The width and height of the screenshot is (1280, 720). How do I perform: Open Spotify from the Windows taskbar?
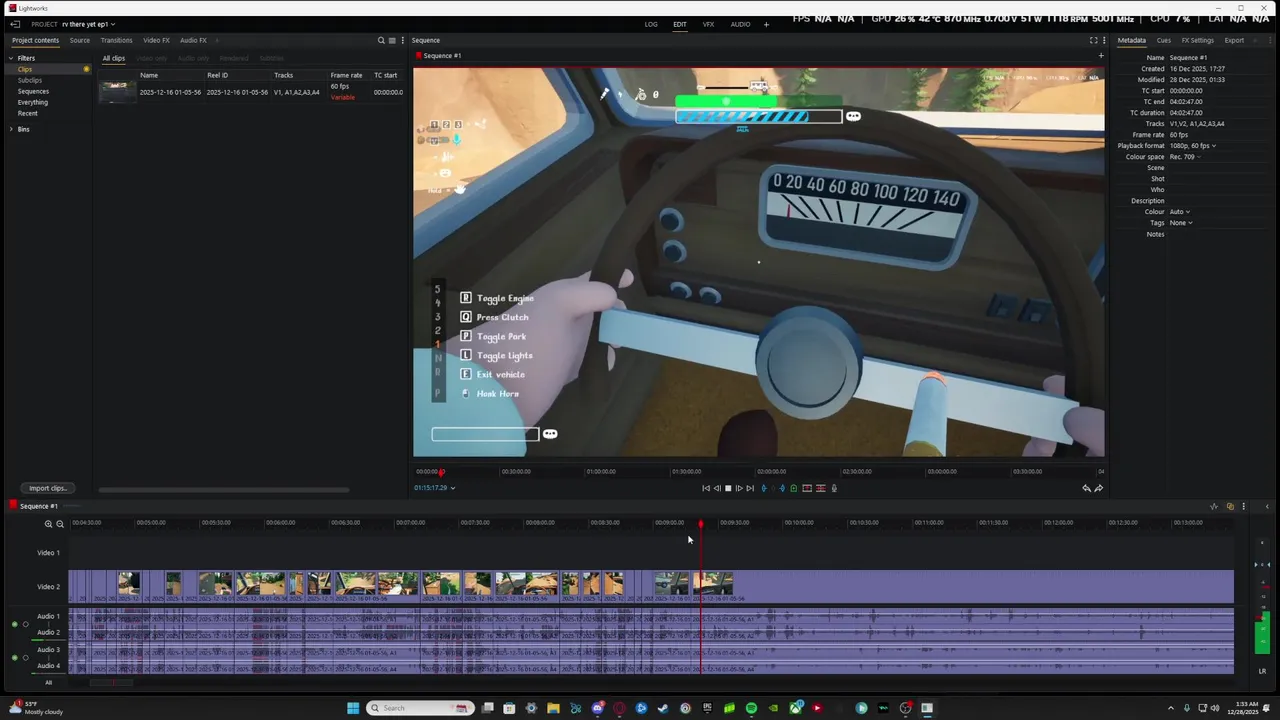pos(751,708)
